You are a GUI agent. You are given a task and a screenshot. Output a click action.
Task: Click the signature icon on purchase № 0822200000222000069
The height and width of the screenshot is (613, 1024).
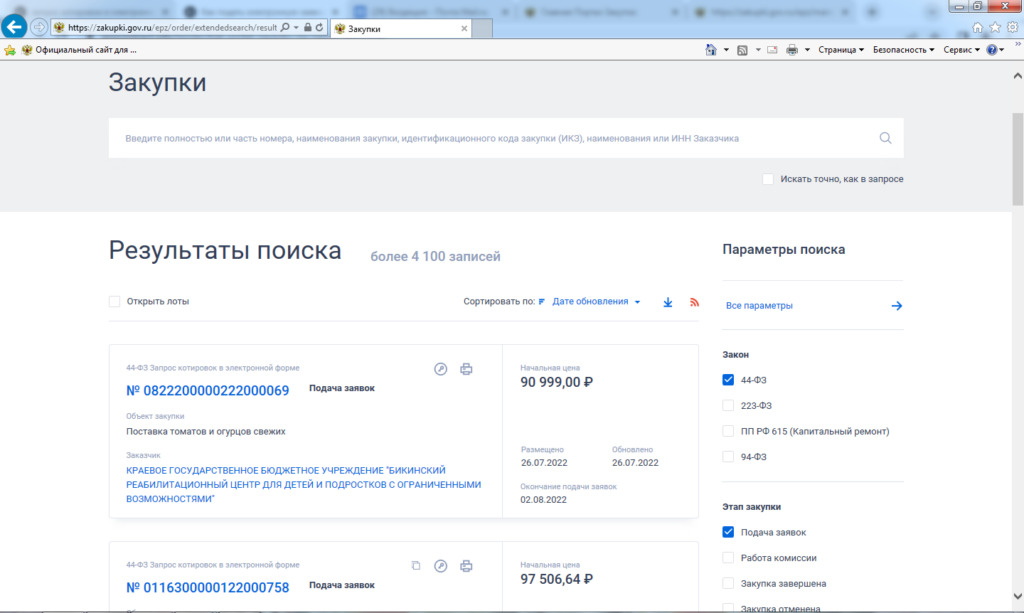click(x=440, y=369)
